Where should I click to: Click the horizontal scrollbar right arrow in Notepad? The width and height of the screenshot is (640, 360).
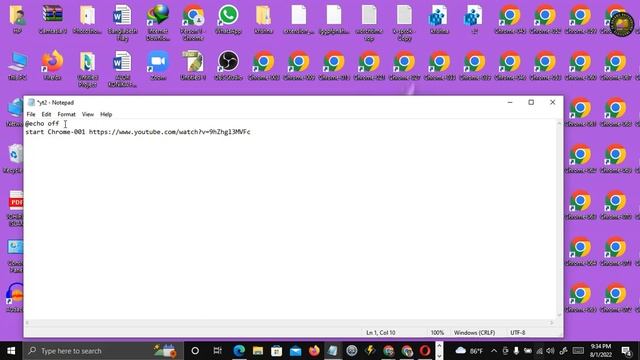(x=552, y=323)
